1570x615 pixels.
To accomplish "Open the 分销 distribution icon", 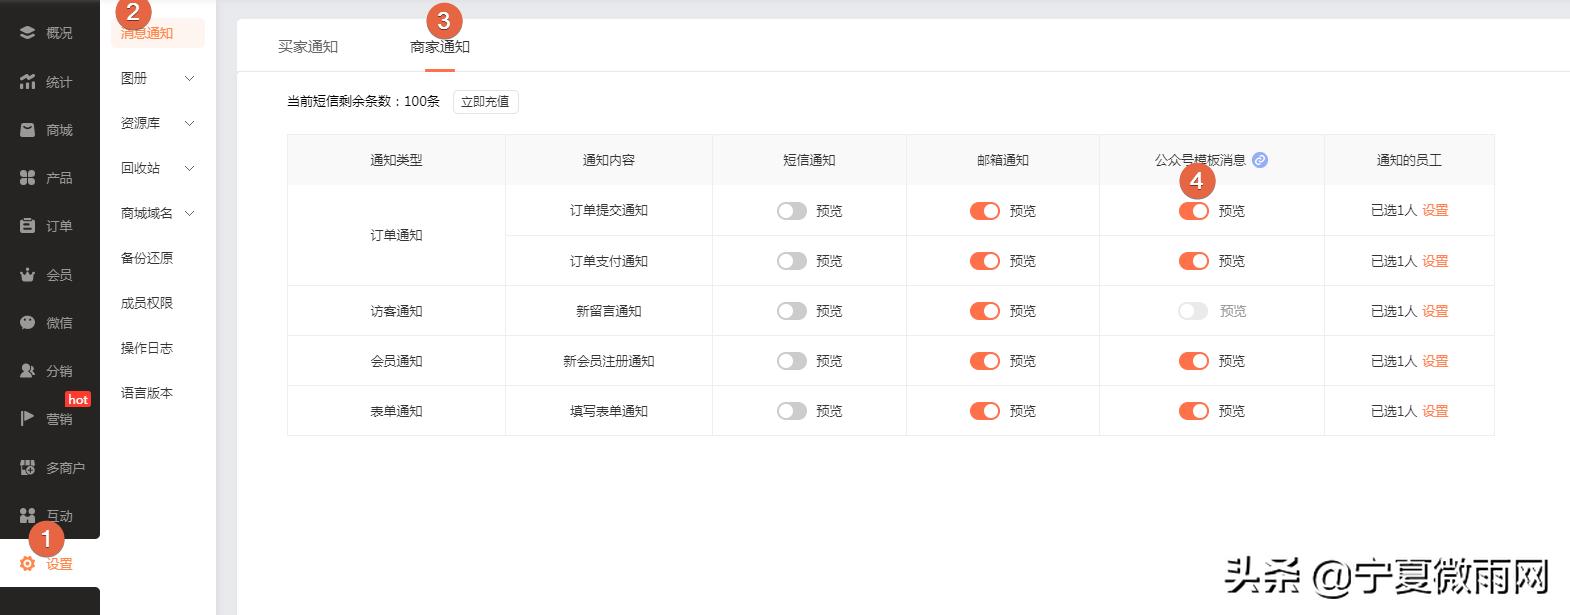I will tap(28, 371).
